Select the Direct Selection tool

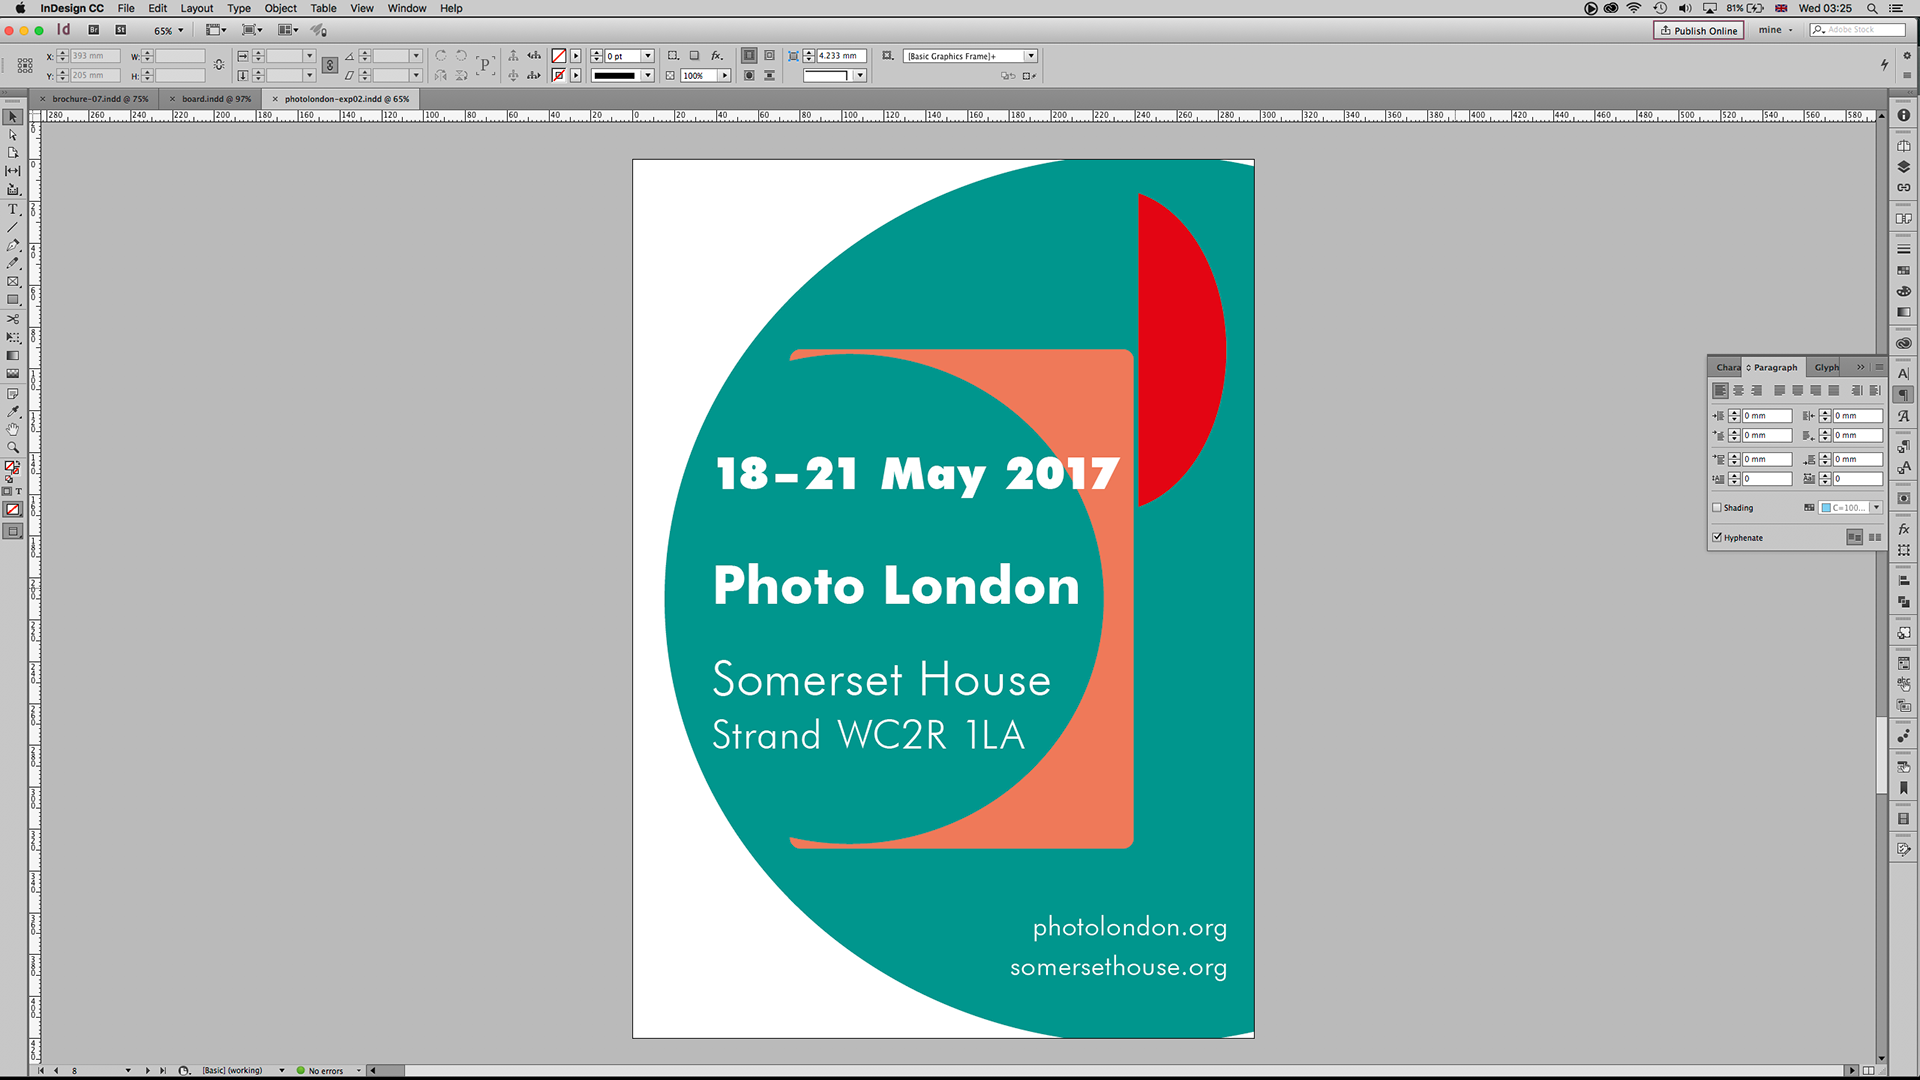pos(13,135)
